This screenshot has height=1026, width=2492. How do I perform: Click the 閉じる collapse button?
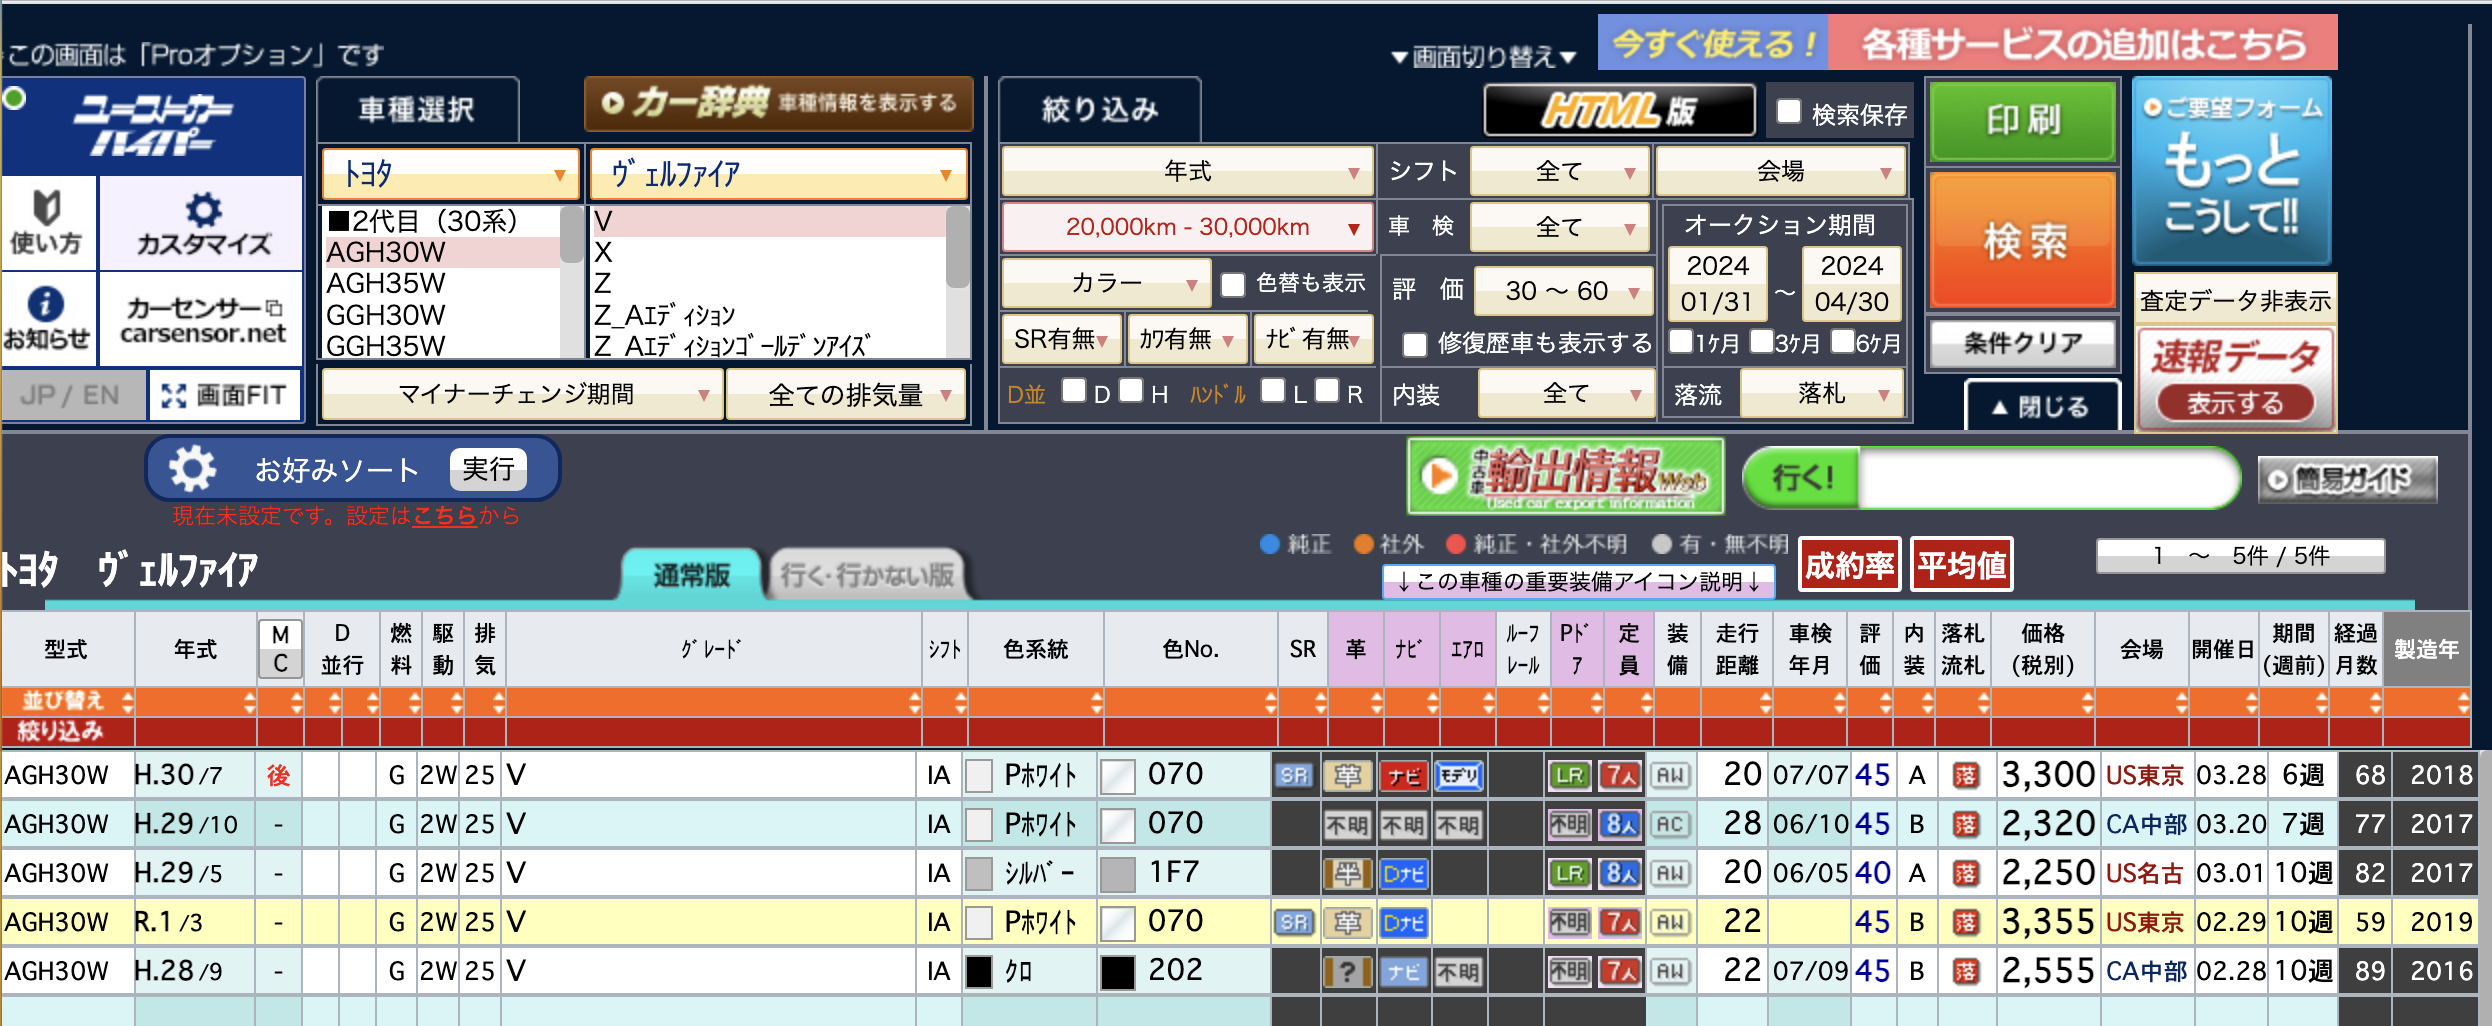(x=2042, y=406)
